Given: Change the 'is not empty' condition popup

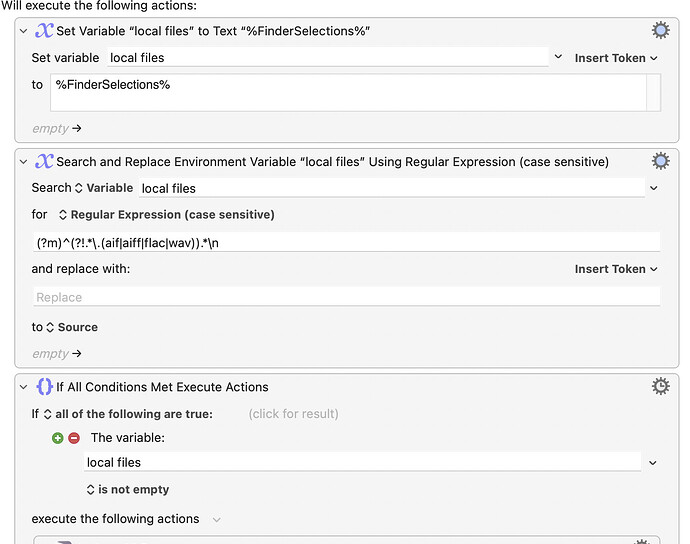Looking at the screenshot, I should point(128,489).
